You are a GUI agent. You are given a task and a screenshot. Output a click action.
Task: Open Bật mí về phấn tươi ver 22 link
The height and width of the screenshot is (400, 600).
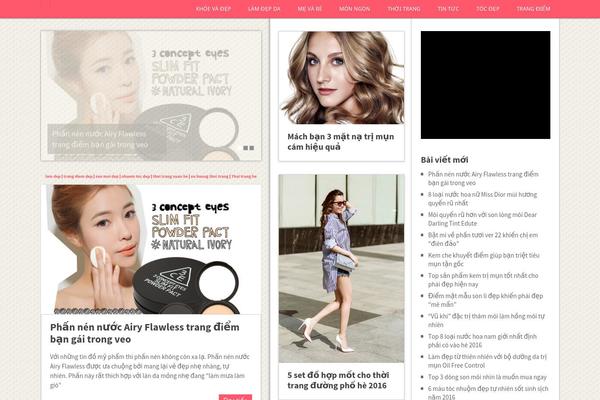[483, 239]
